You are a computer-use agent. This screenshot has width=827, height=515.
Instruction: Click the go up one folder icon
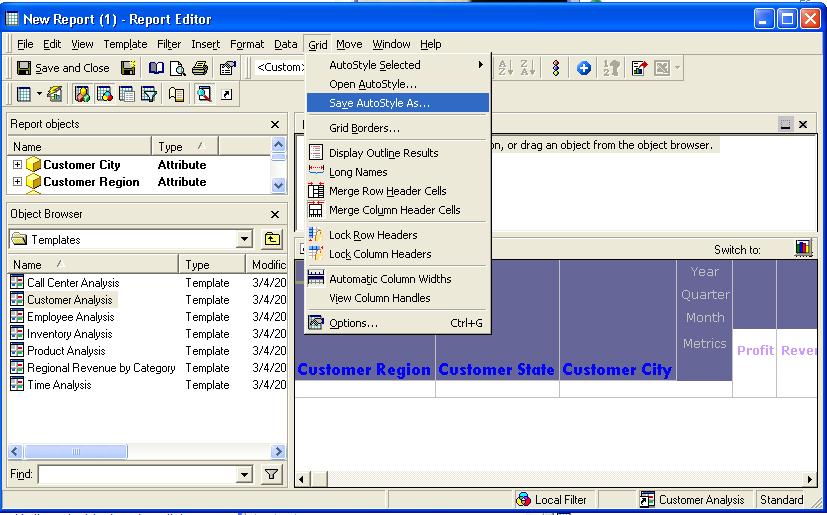[272, 239]
